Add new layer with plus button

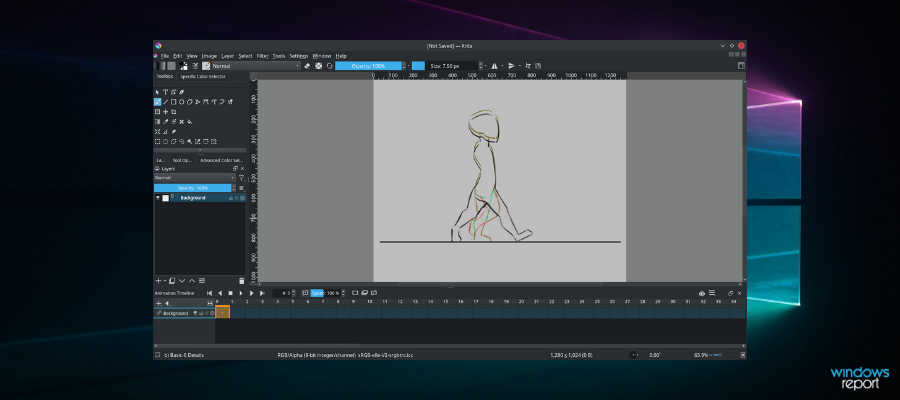click(x=158, y=281)
